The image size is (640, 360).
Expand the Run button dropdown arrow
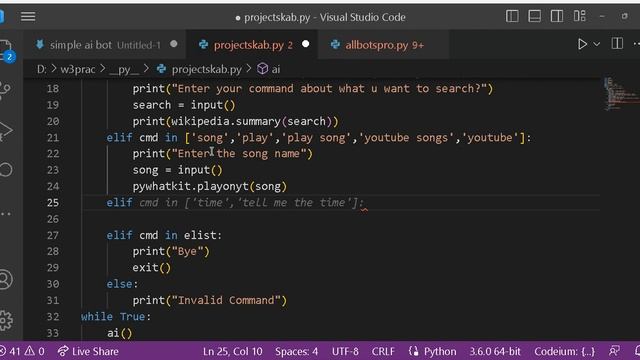pyautogui.click(x=597, y=44)
